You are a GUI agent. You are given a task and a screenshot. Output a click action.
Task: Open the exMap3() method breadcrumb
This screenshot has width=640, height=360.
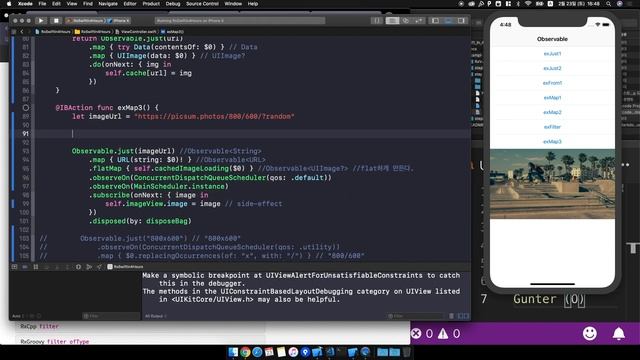point(172,31)
